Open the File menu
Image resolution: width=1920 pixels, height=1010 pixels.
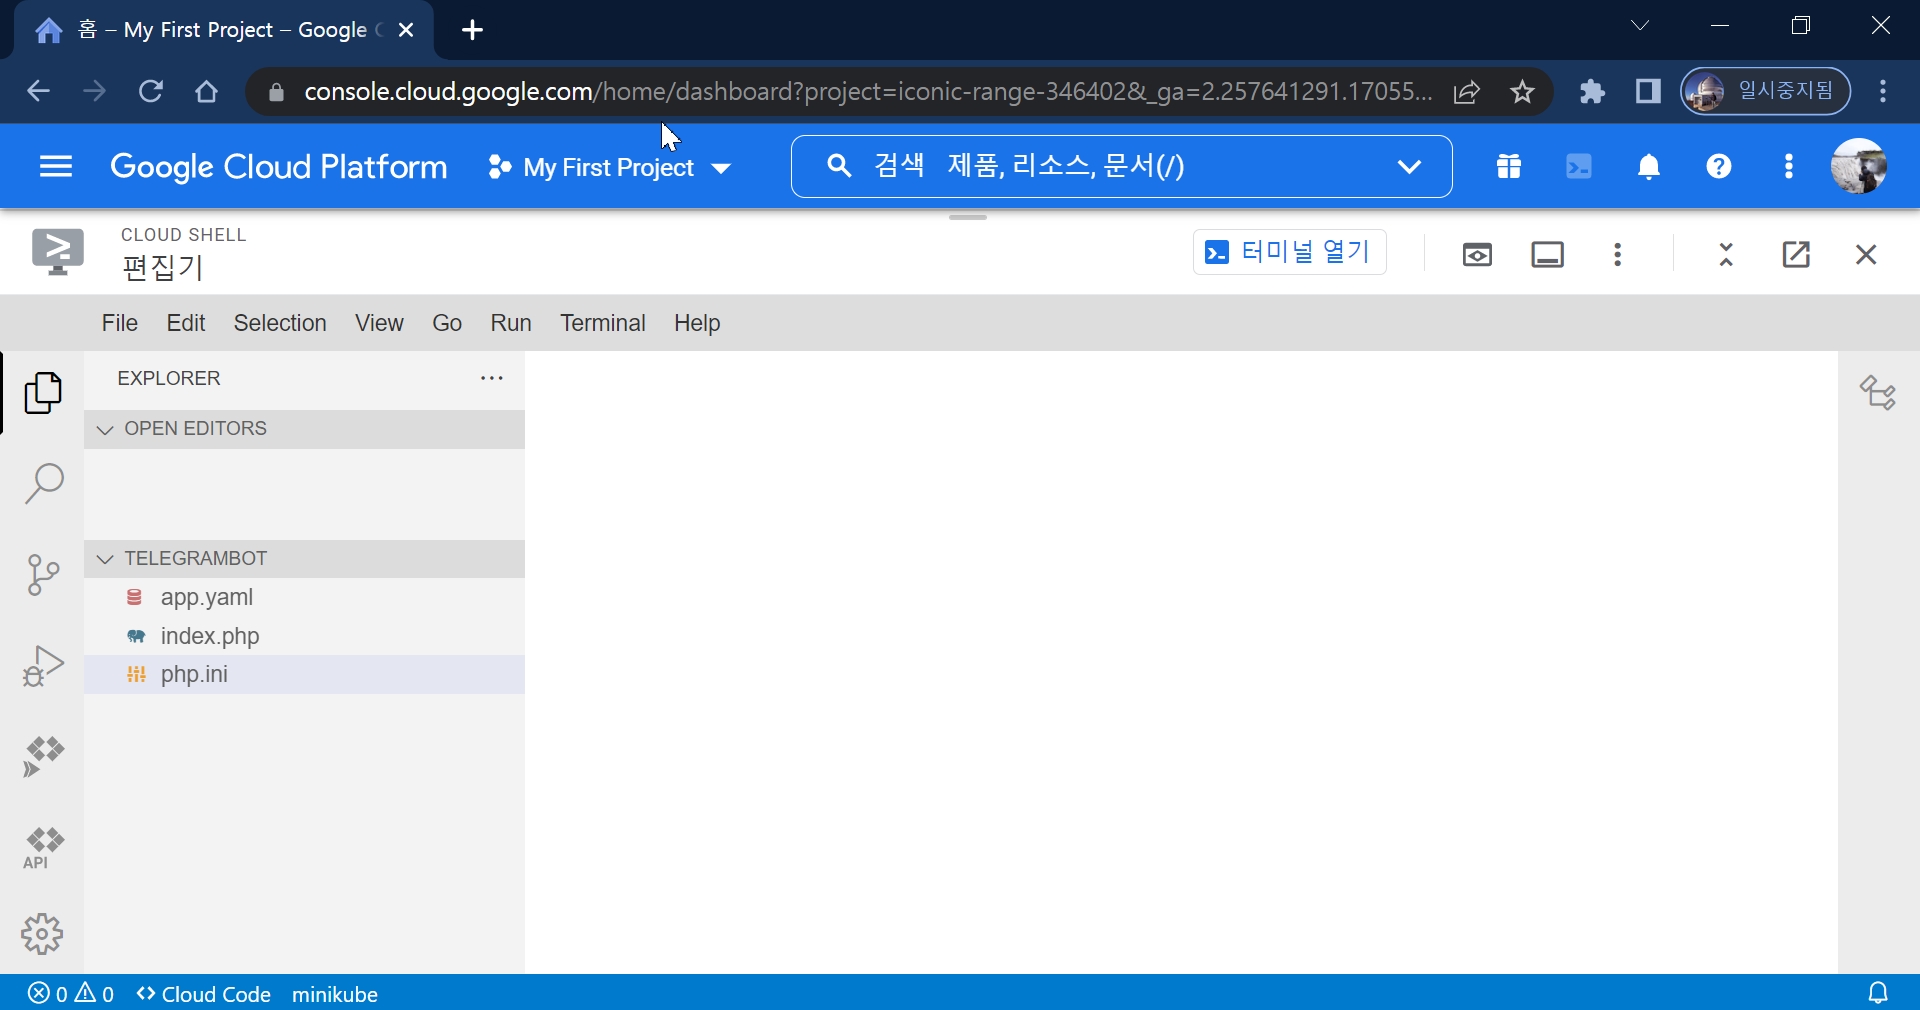120,323
